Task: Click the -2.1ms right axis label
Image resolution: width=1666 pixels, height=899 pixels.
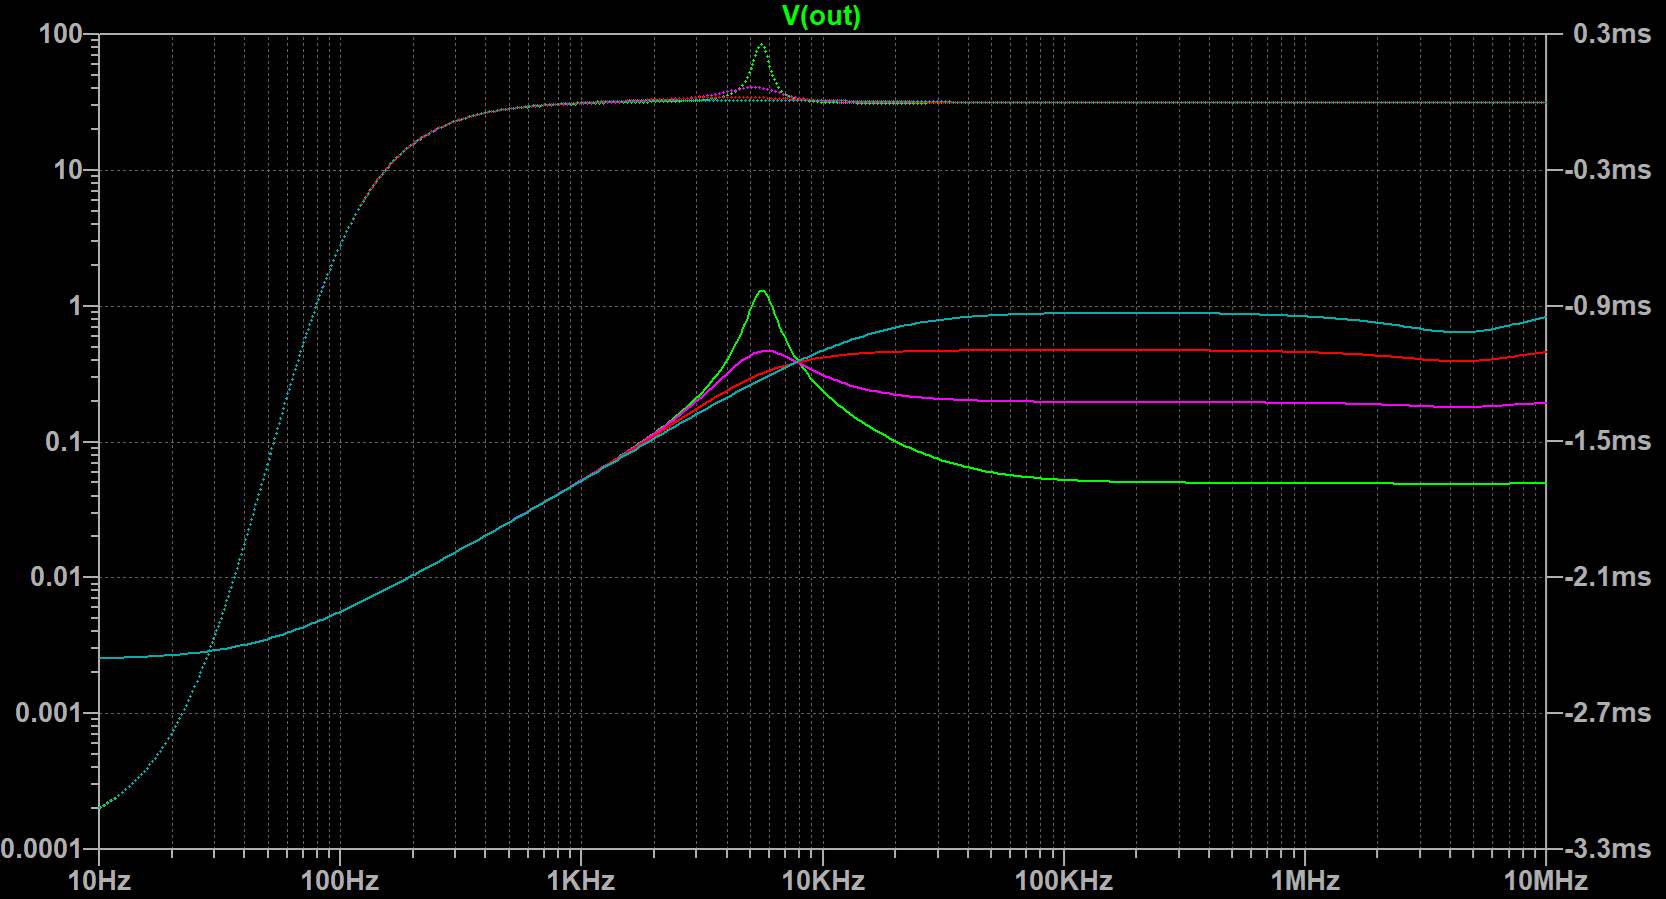Action: [x=1607, y=577]
